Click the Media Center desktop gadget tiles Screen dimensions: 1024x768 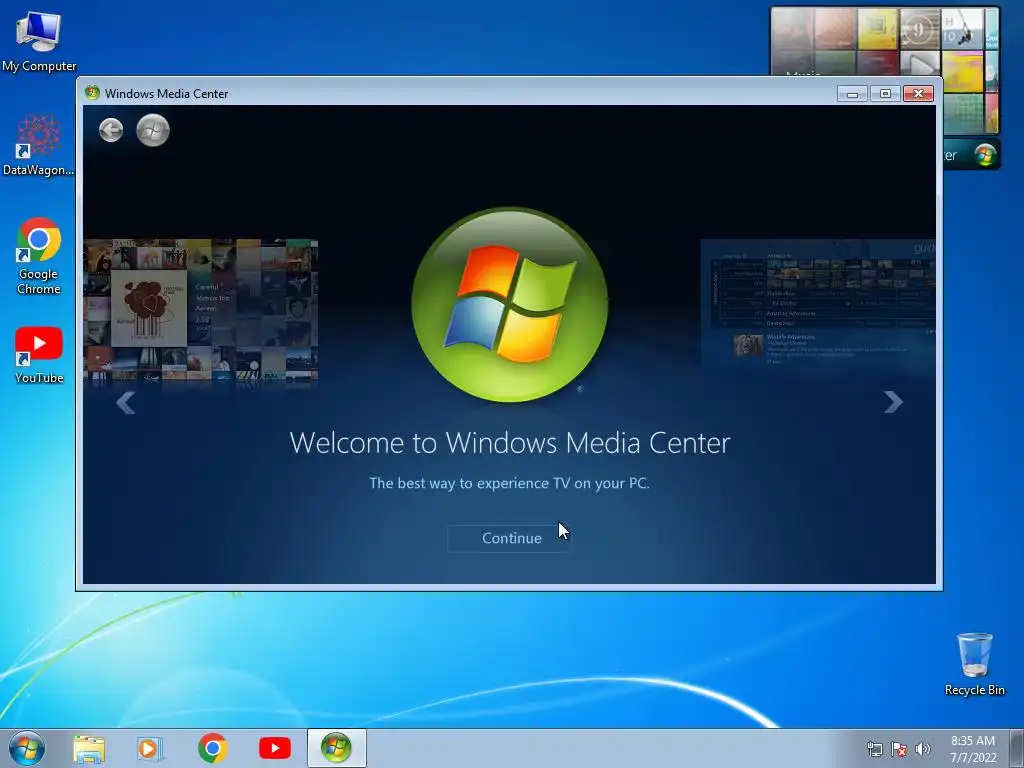pyautogui.click(x=885, y=42)
